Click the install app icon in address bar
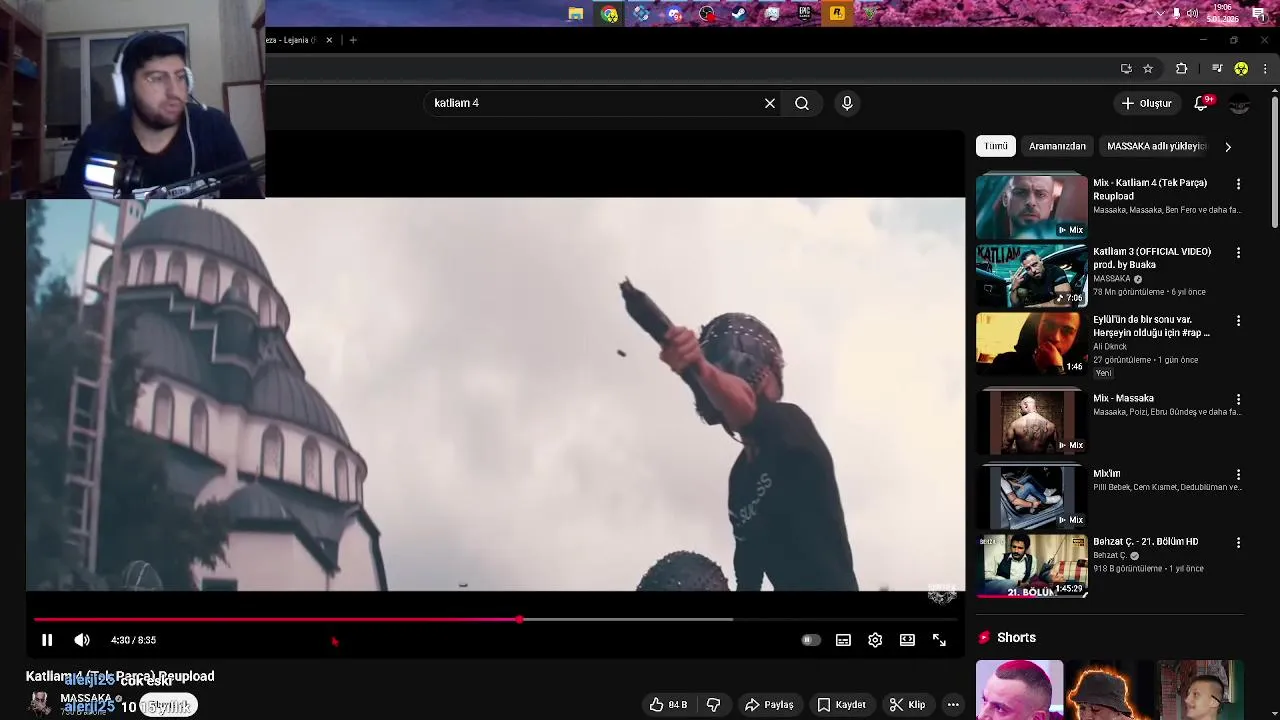This screenshot has width=1280, height=720. (x=1126, y=68)
